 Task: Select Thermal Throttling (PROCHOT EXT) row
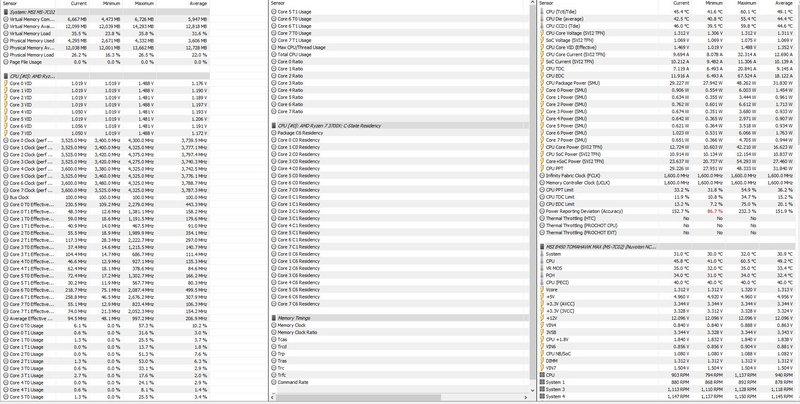pos(667,233)
